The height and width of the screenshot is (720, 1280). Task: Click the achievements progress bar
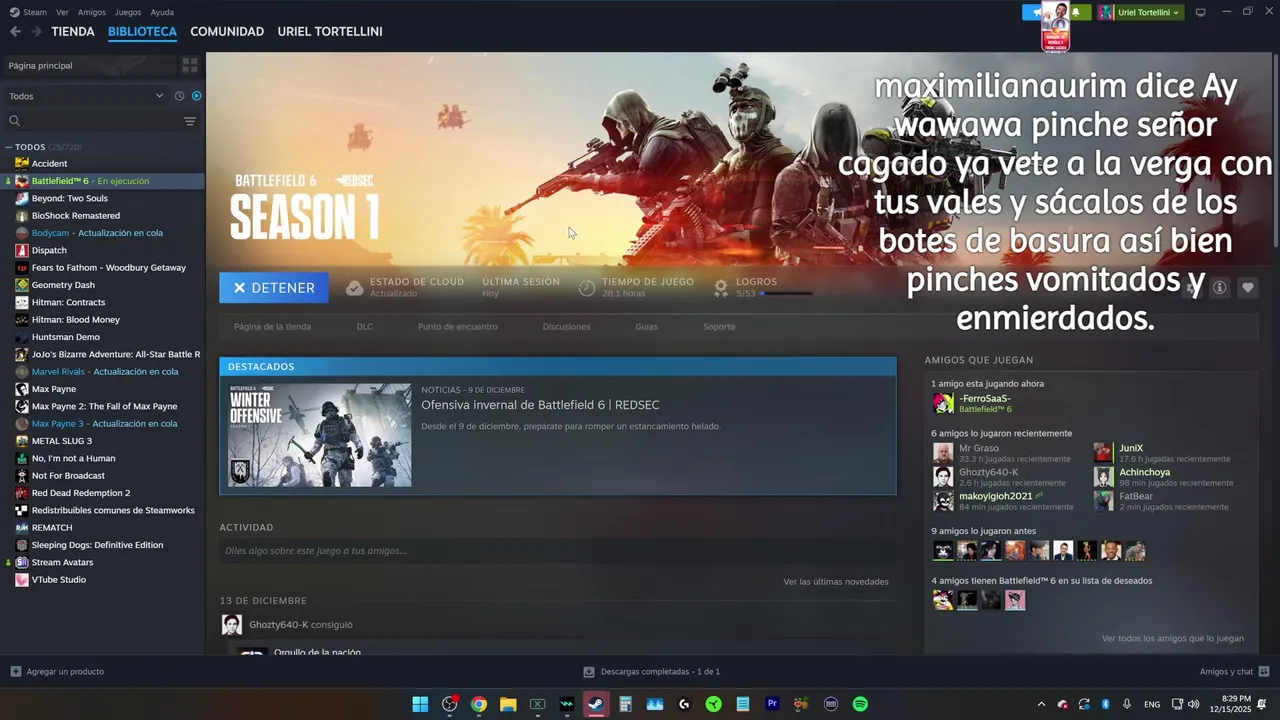[x=786, y=294]
